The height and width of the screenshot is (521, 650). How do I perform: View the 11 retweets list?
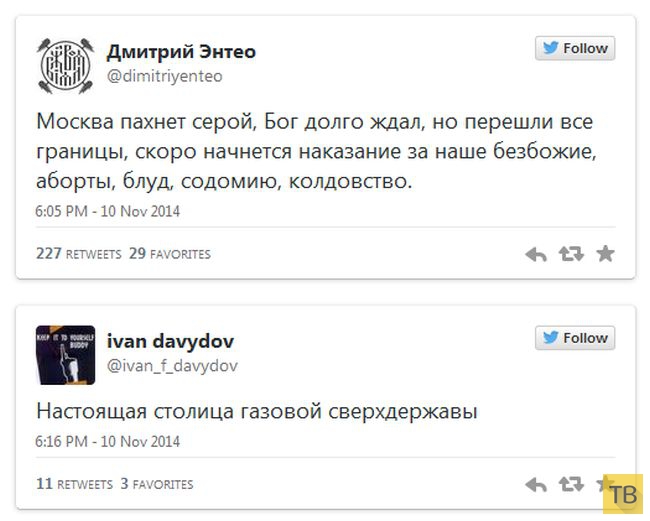tap(73, 484)
